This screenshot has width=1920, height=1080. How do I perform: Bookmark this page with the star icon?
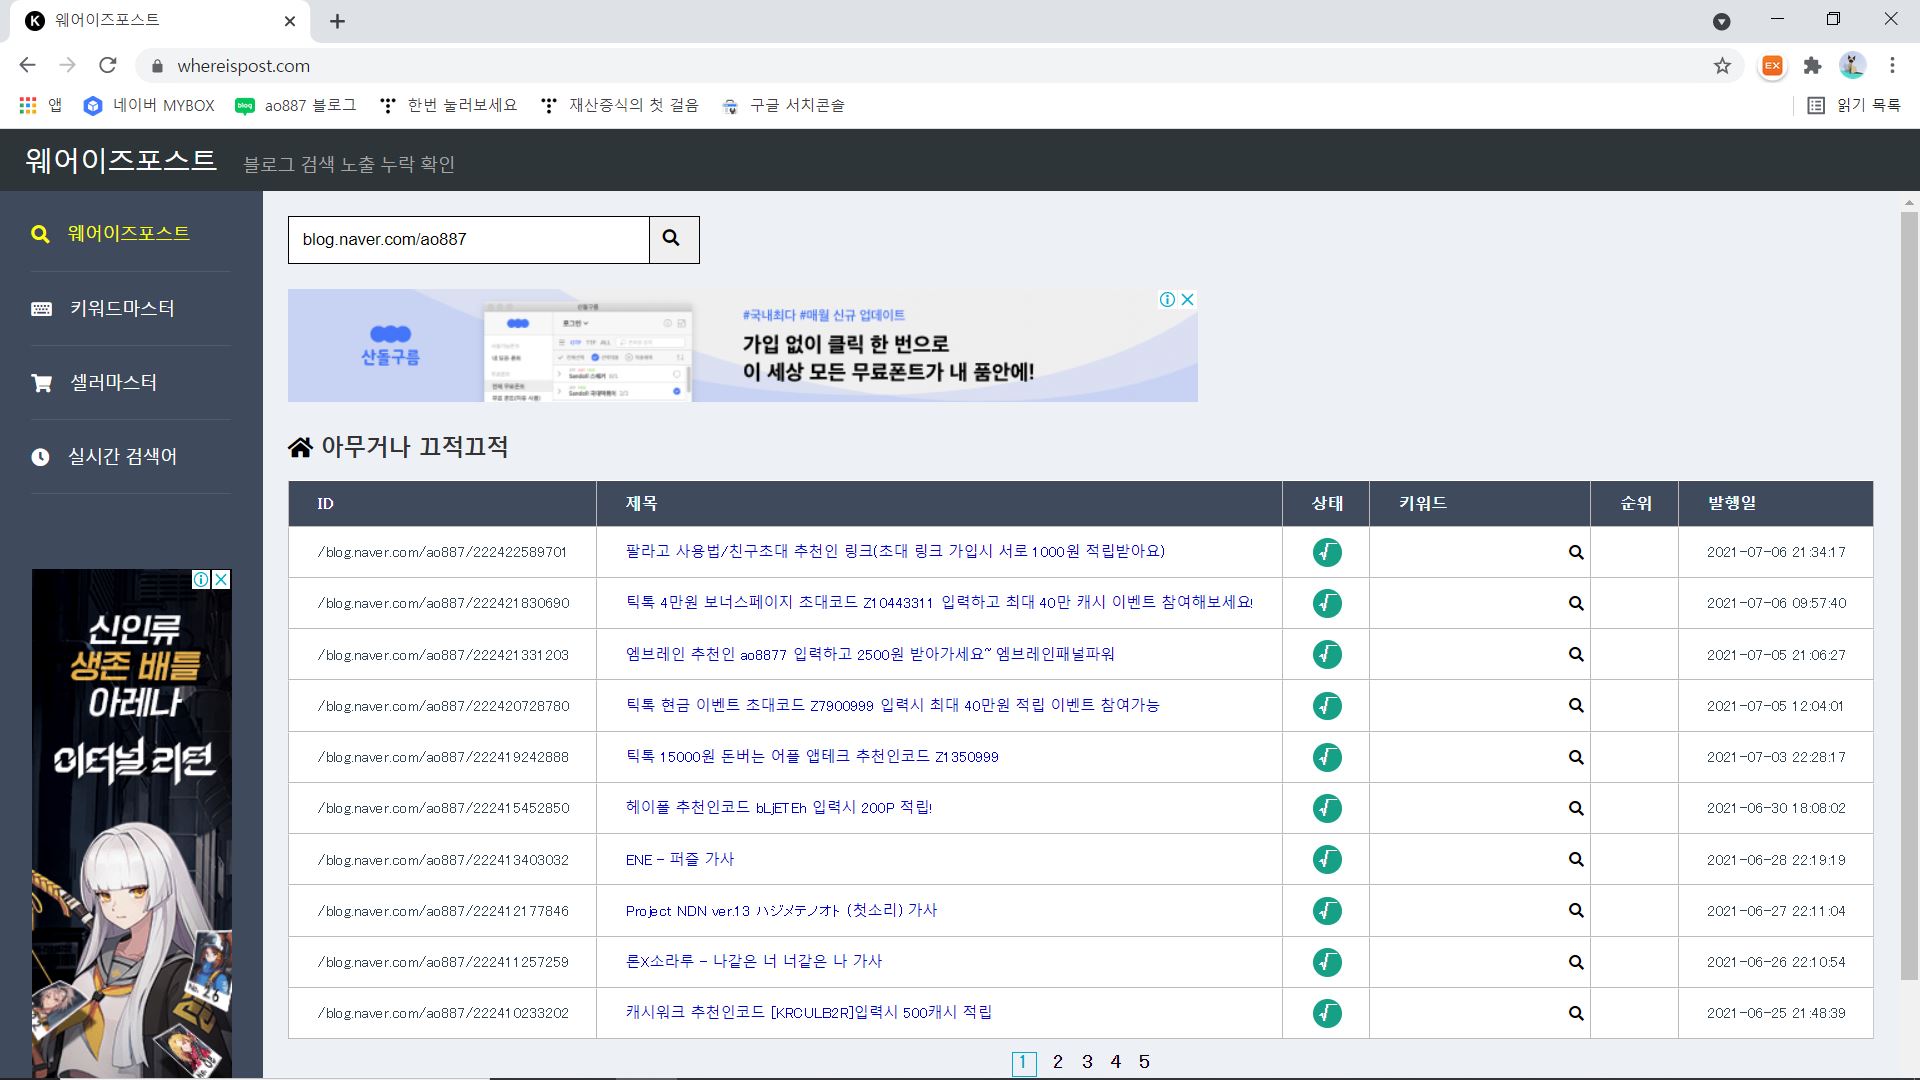tap(1722, 66)
